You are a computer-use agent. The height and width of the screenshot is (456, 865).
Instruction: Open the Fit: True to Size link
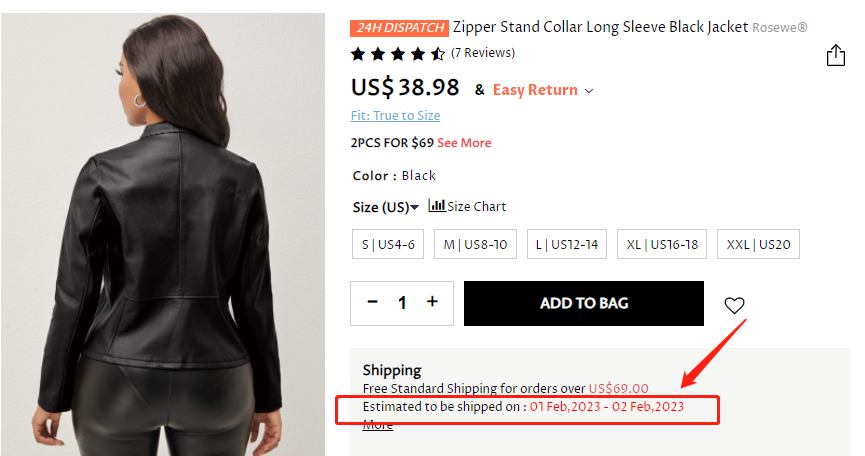click(395, 116)
